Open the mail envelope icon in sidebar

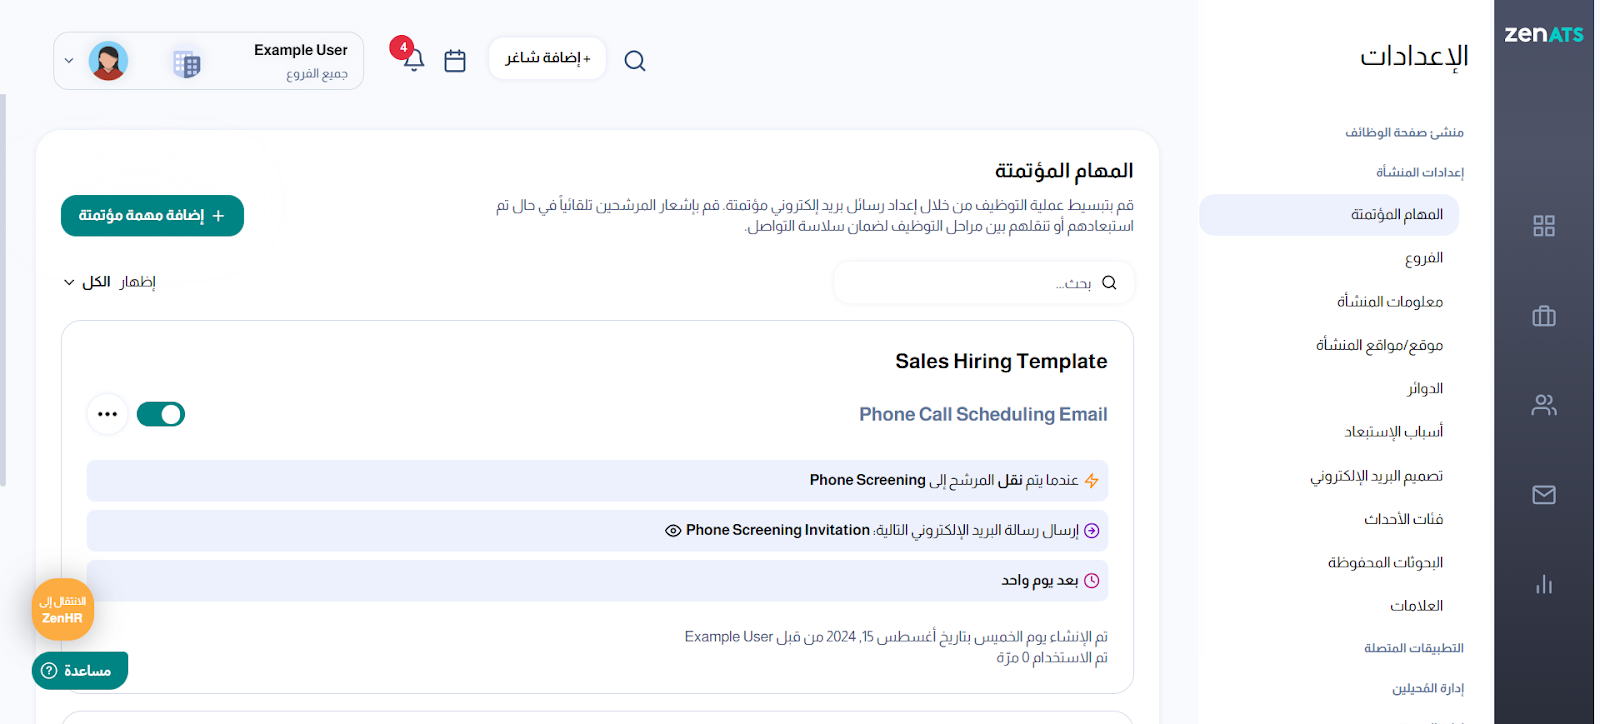(x=1544, y=494)
